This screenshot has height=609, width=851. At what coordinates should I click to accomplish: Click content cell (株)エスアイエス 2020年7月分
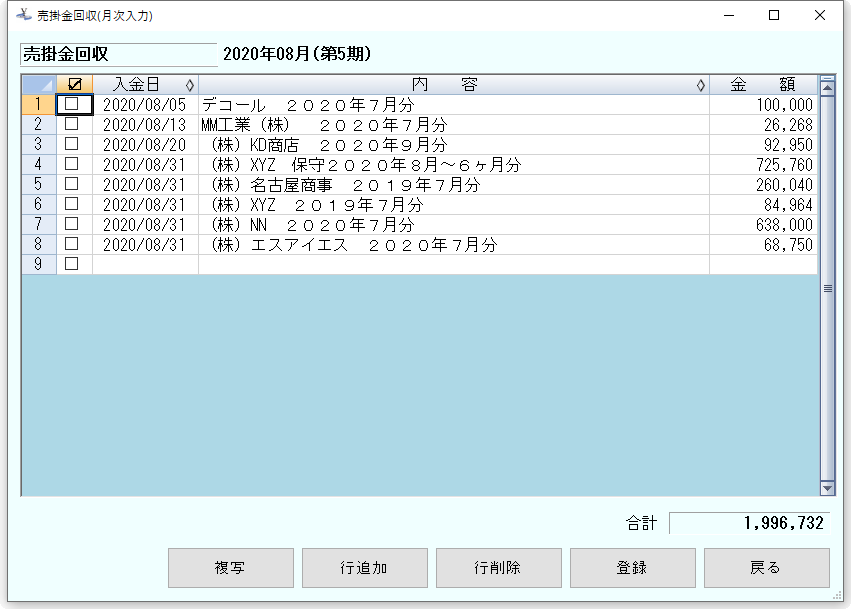tap(454, 244)
